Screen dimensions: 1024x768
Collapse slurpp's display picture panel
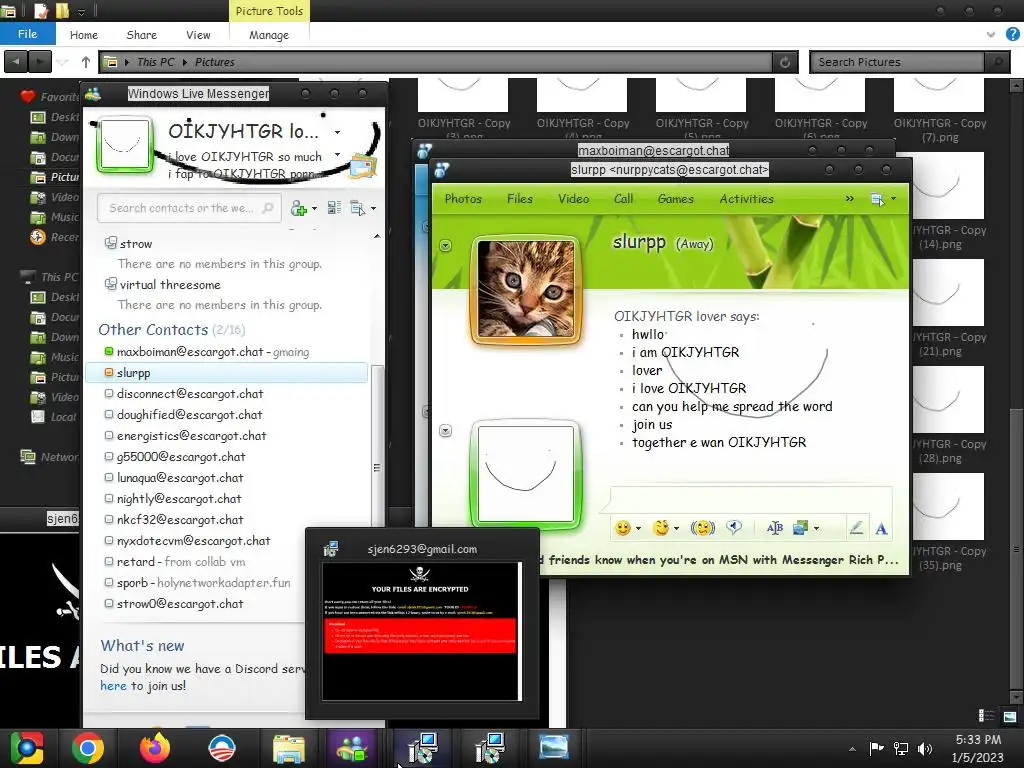click(x=445, y=246)
